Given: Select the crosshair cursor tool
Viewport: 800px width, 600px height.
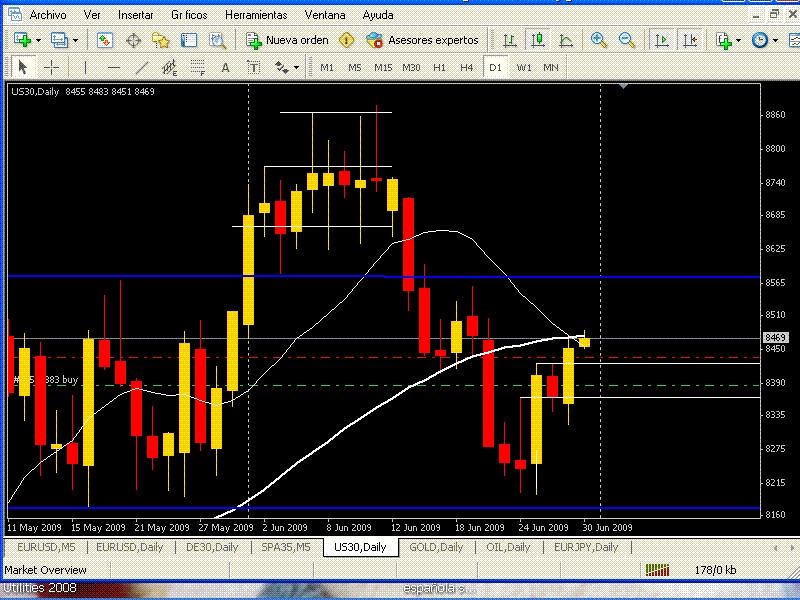Looking at the screenshot, I should pos(51,67).
